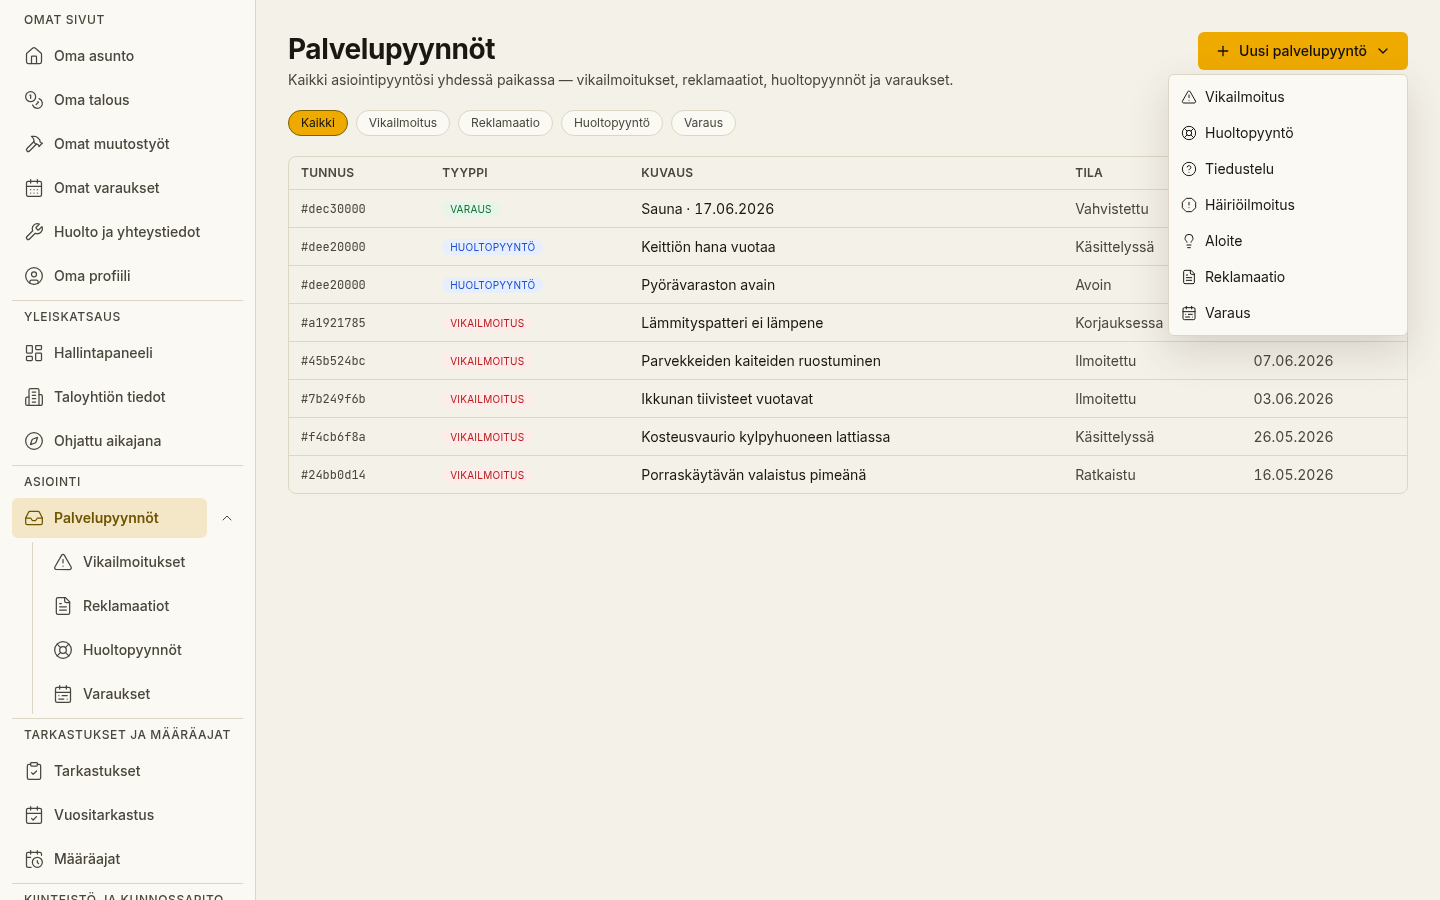Image resolution: width=1440 pixels, height=900 pixels.
Task: Go to Hallintapaneeli
Action: click(x=127, y=353)
